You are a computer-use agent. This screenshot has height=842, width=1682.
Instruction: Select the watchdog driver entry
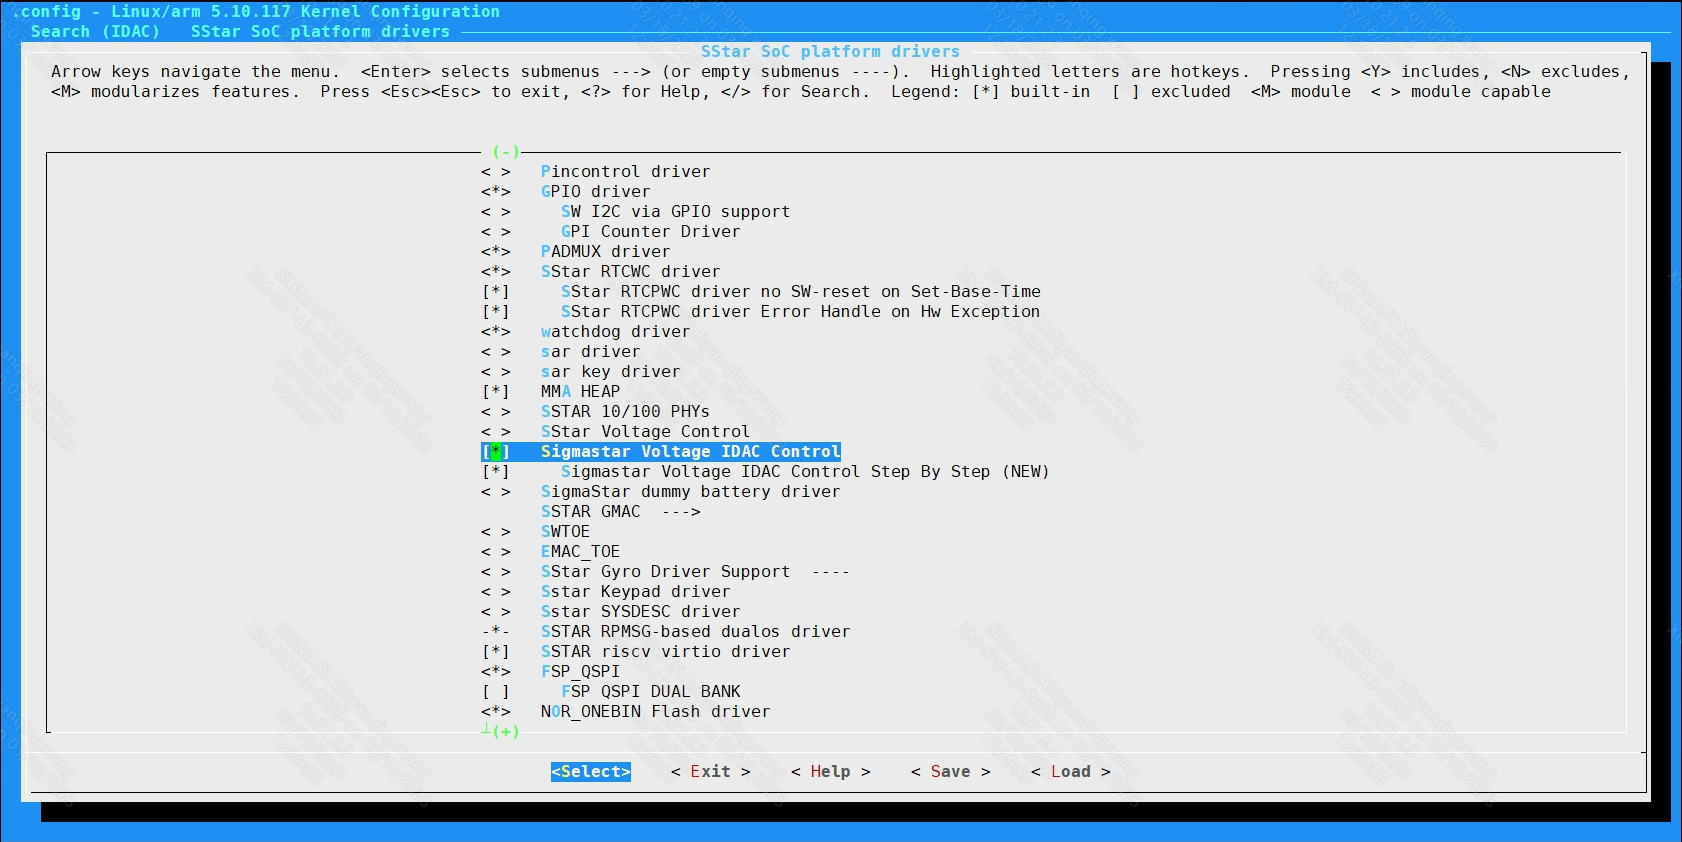[x=615, y=332]
